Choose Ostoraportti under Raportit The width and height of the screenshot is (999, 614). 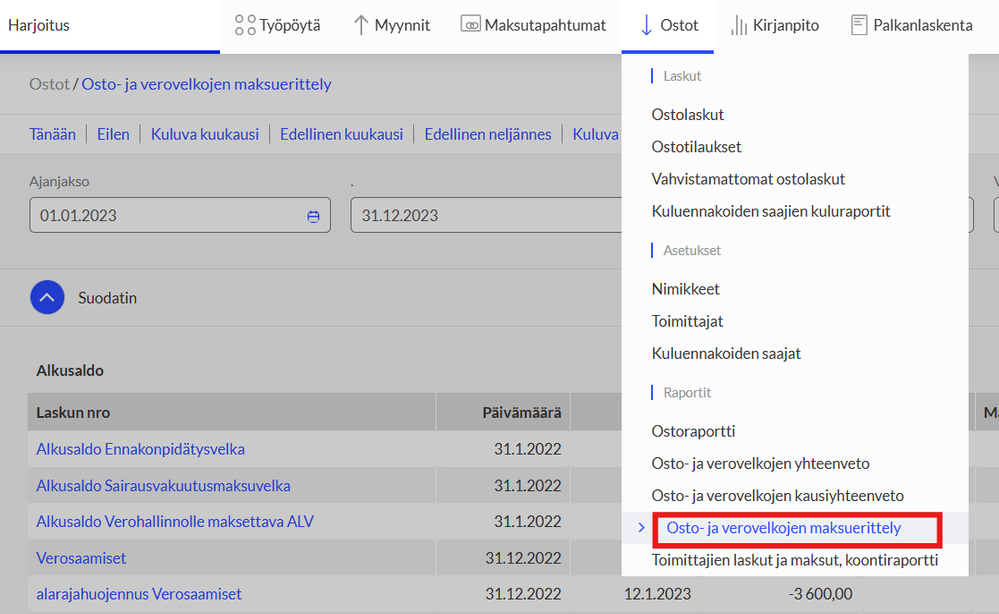pos(693,431)
